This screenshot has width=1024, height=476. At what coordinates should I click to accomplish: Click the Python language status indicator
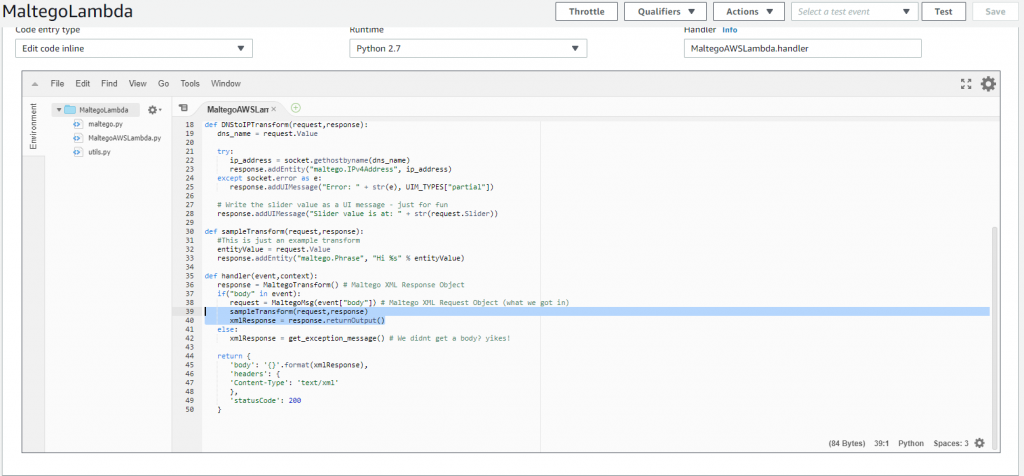pyautogui.click(x=911, y=443)
